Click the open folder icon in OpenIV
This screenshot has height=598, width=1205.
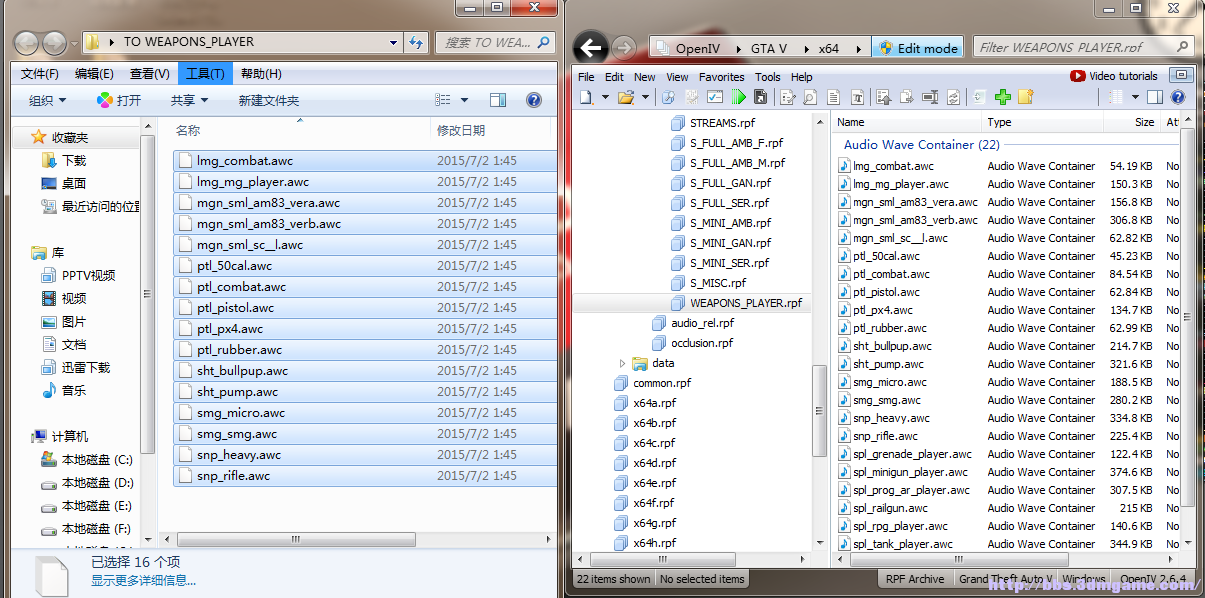point(626,97)
